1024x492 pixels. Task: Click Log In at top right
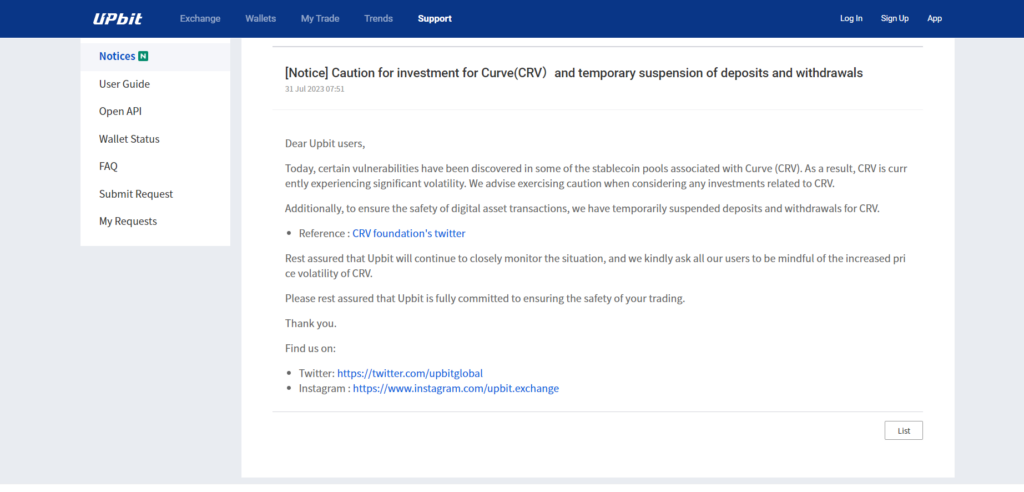coord(851,19)
